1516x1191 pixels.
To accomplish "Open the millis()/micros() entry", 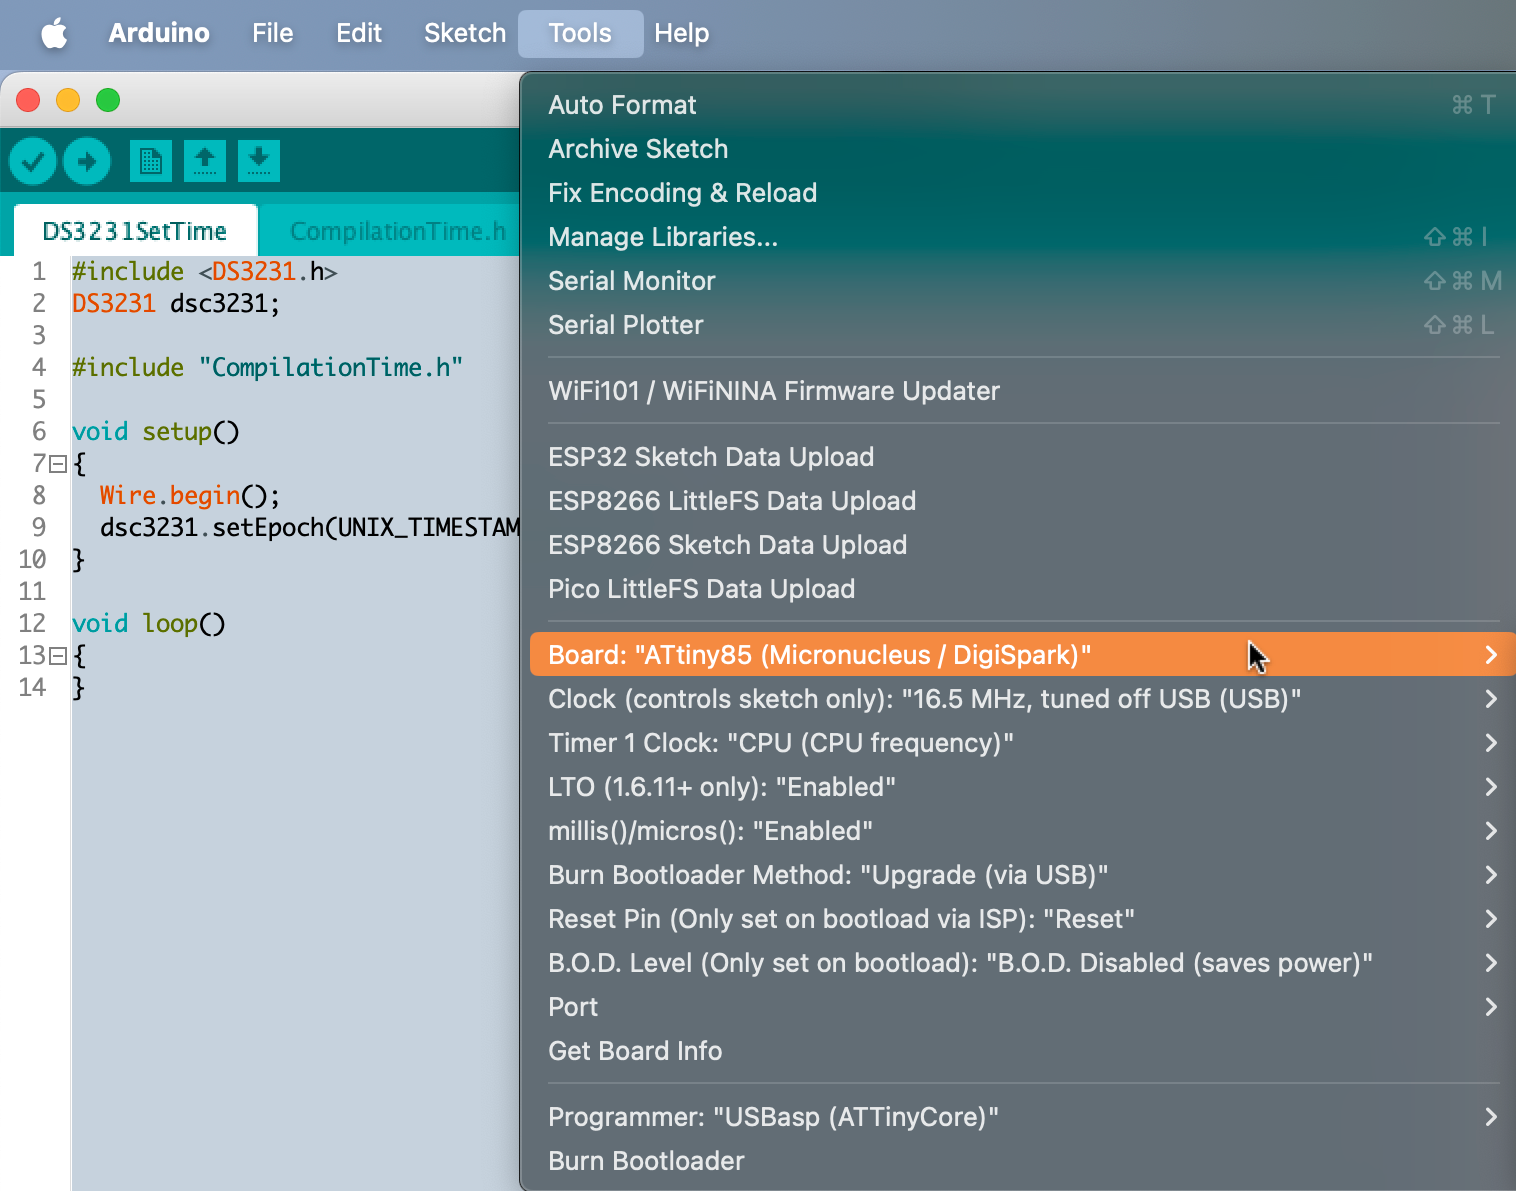I will tap(1022, 831).
